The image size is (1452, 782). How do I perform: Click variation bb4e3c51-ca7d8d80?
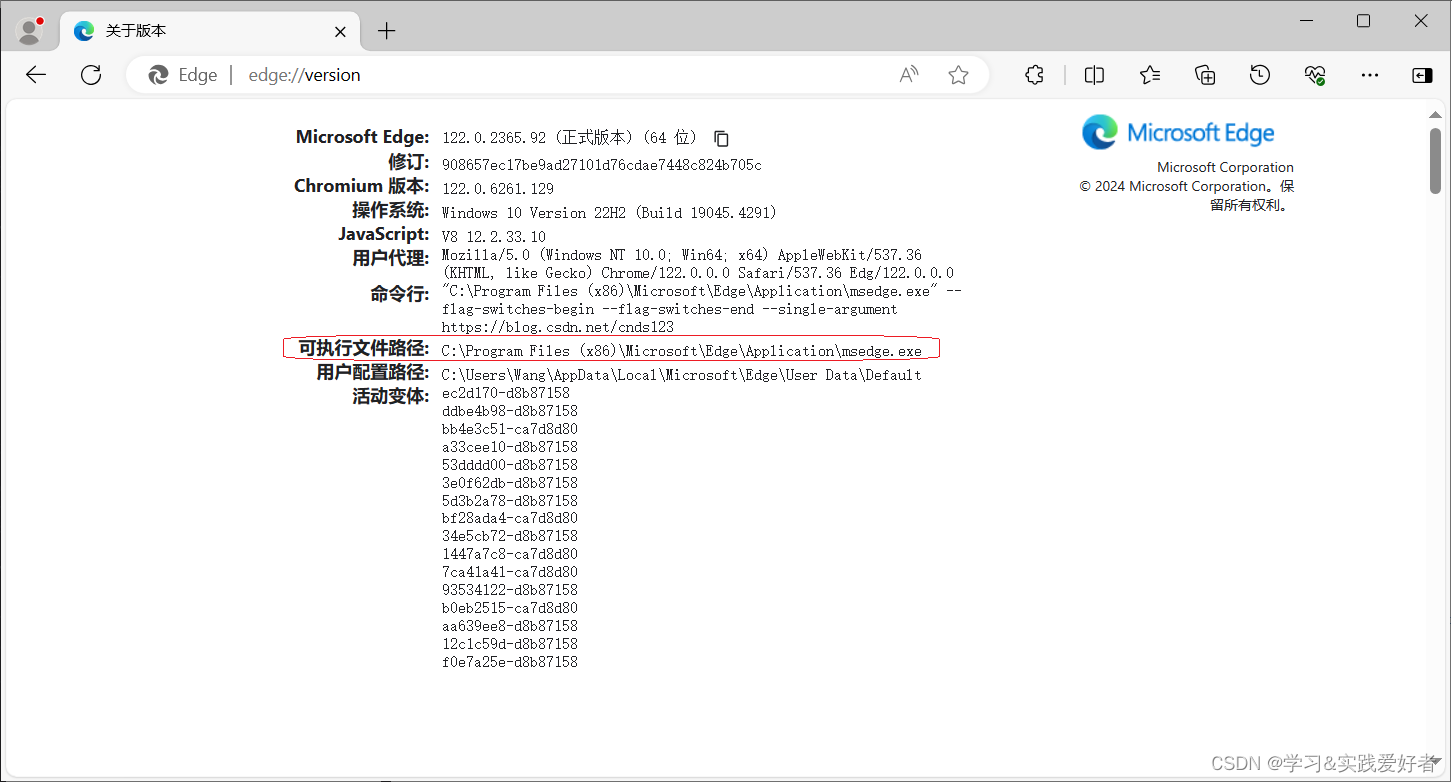pyautogui.click(x=510, y=429)
